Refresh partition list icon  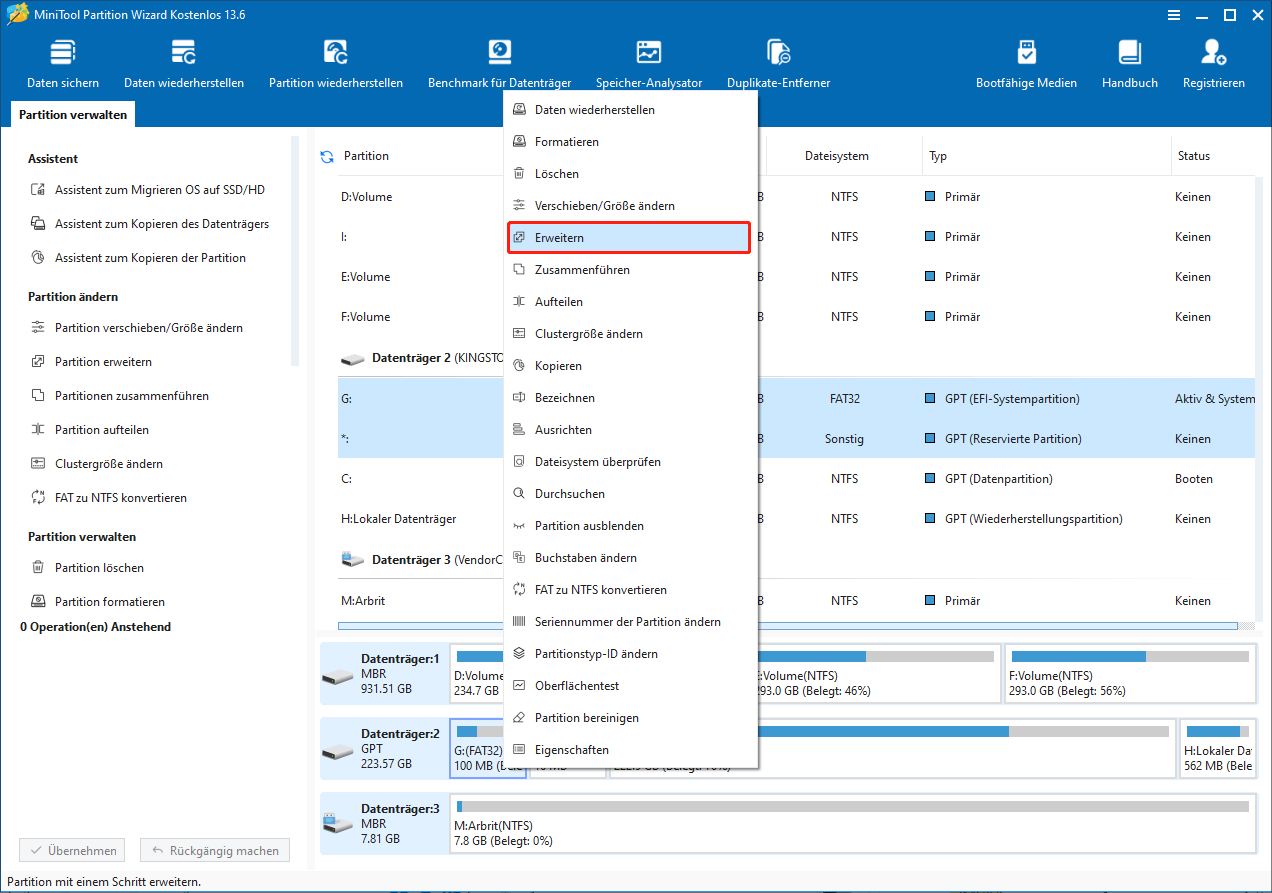(x=327, y=156)
